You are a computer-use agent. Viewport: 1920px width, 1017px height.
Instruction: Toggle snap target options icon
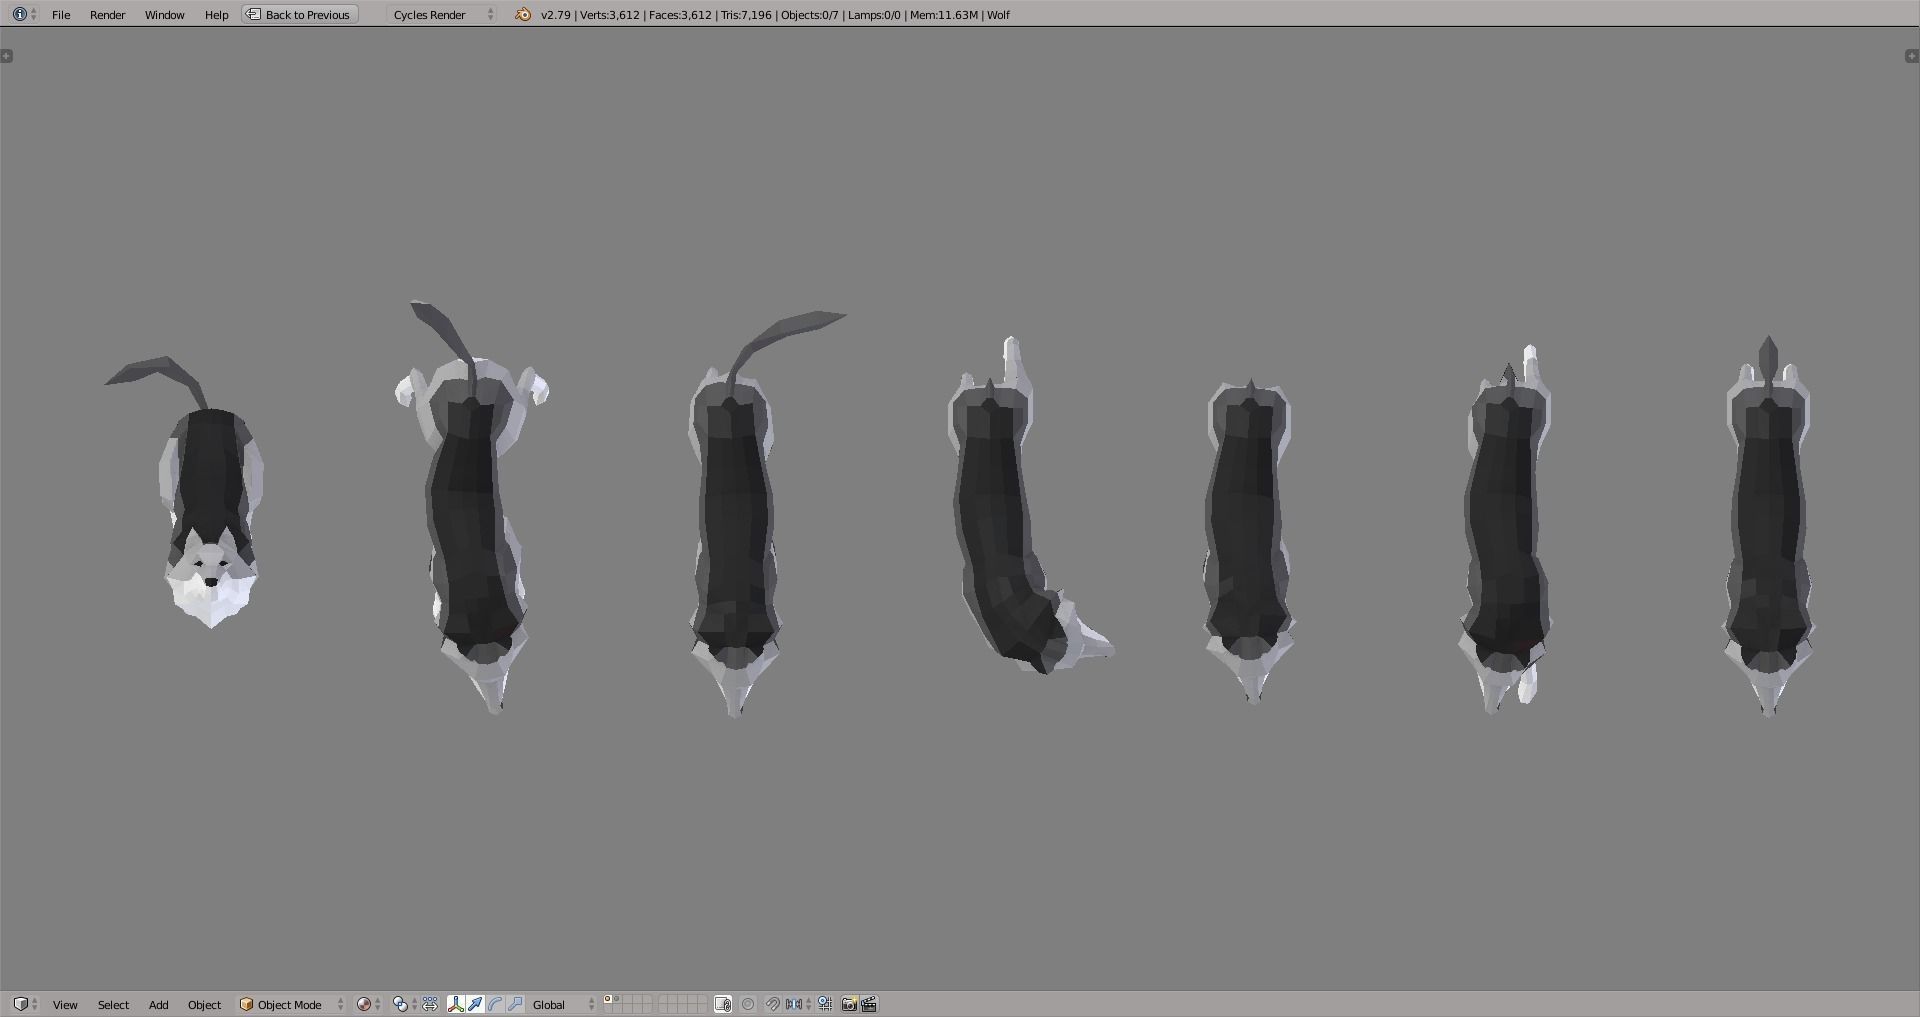click(x=825, y=1004)
